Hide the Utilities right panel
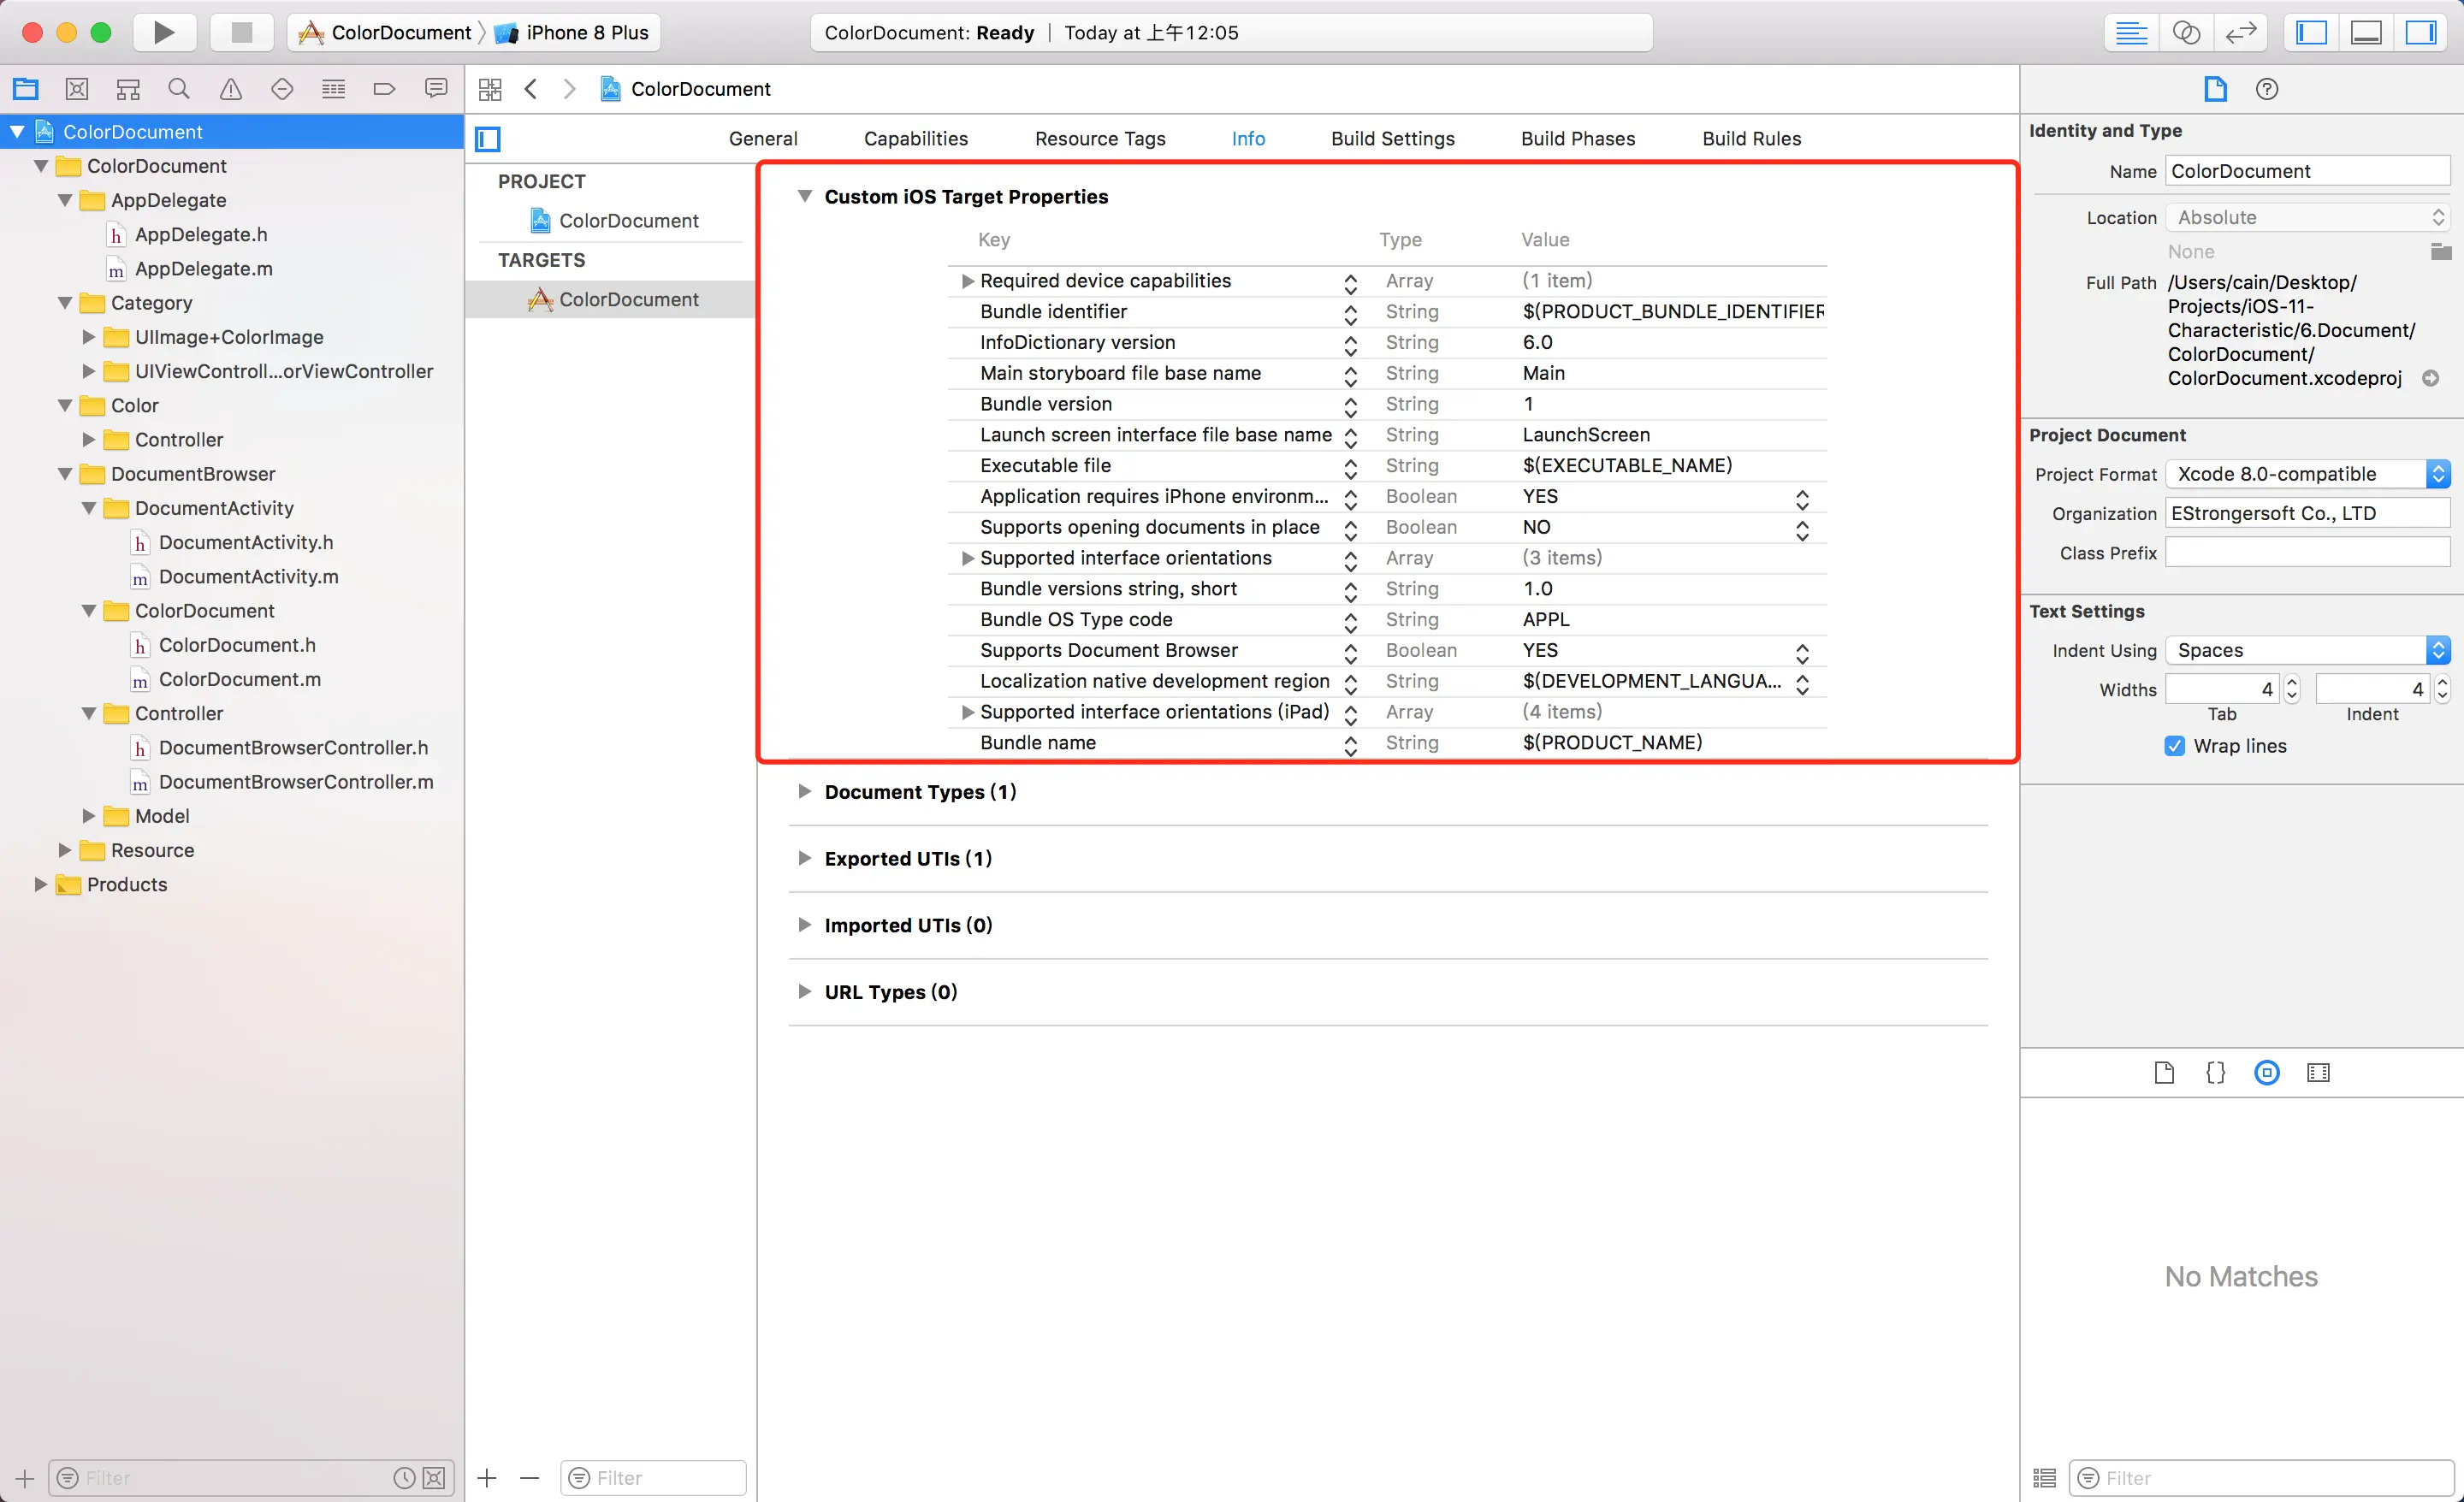Viewport: 2464px width, 1502px height. (x=2420, y=32)
